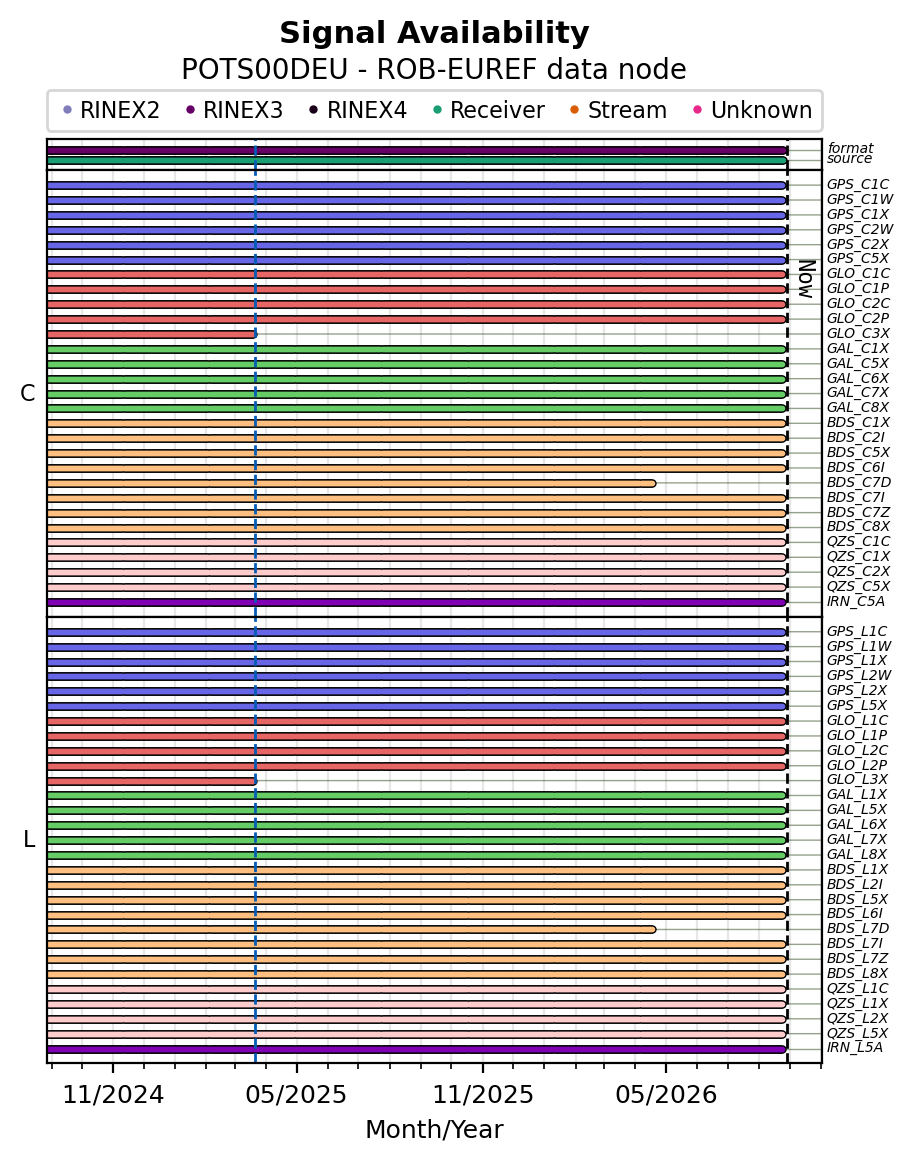Click the Now marker label

coord(807,279)
